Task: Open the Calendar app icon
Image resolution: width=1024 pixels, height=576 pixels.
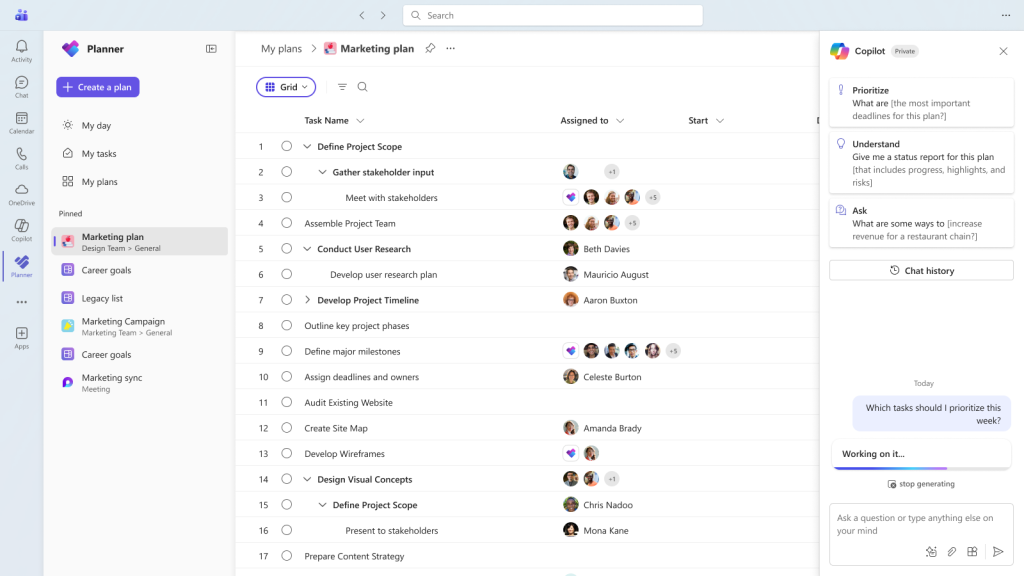Action: pos(22,123)
